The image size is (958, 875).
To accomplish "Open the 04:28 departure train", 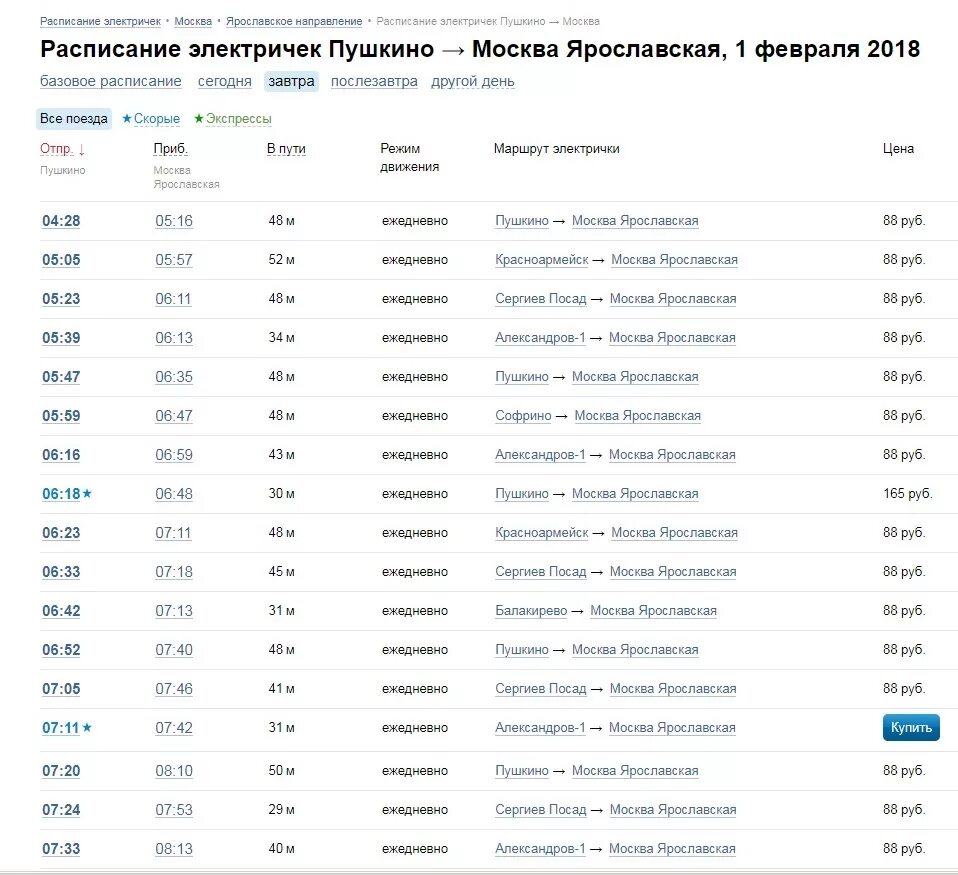I will point(61,221).
